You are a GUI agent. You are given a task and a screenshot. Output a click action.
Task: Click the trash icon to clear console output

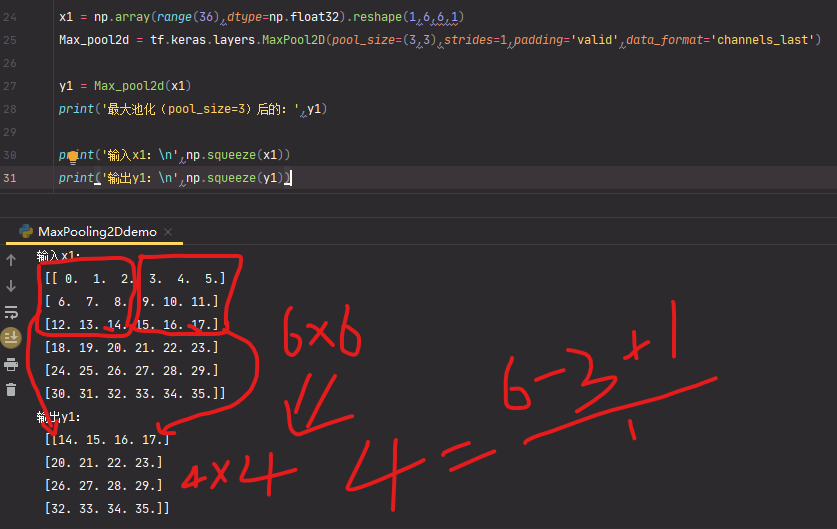tap(11, 390)
